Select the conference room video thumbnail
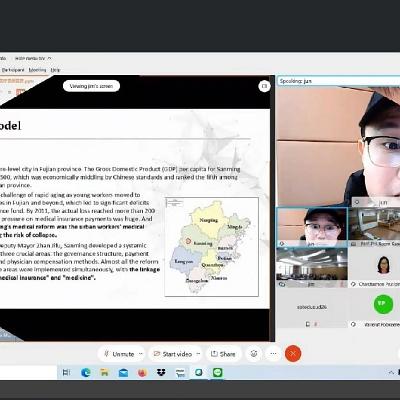The height and width of the screenshot is (400, 400). pyautogui.click(x=374, y=227)
